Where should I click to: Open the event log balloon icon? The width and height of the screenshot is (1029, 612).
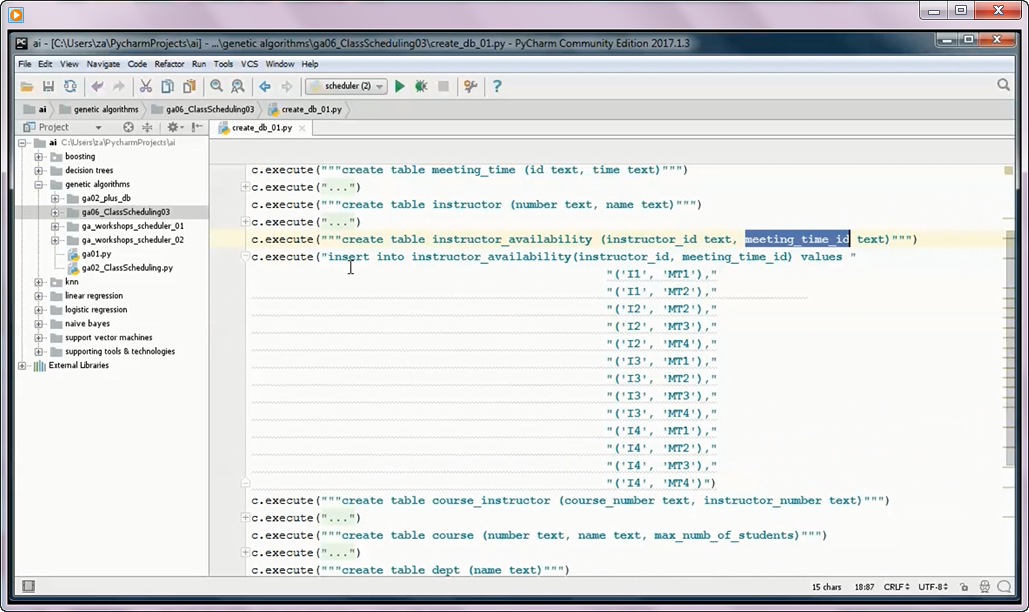coord(1005,587)
